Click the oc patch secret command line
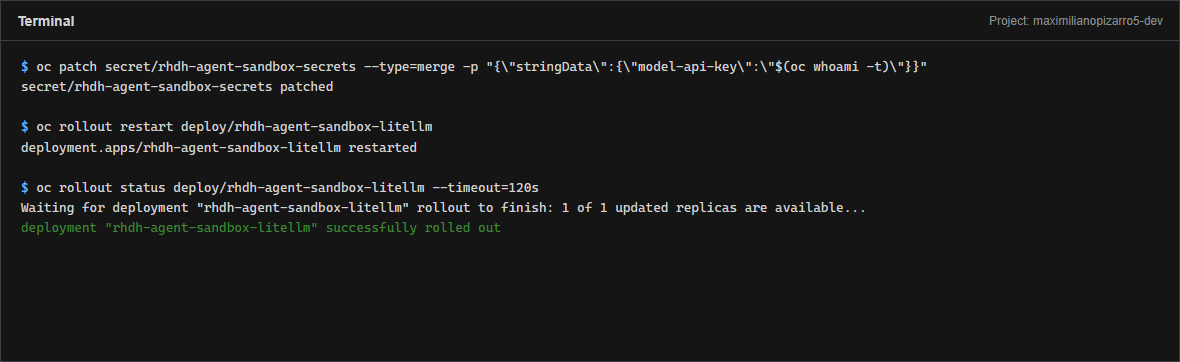This screenshot has width=1180, height=362. [x=474, y=66]
